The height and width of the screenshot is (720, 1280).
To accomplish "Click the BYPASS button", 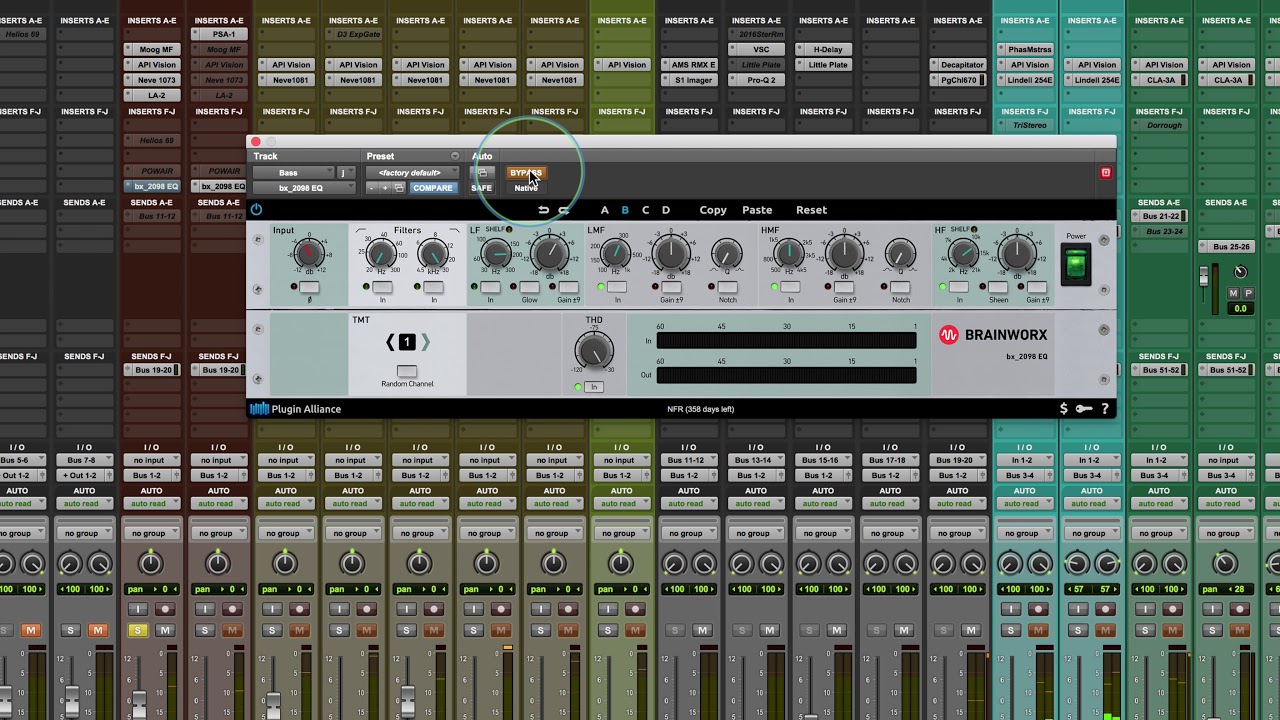I will (526, 173).
